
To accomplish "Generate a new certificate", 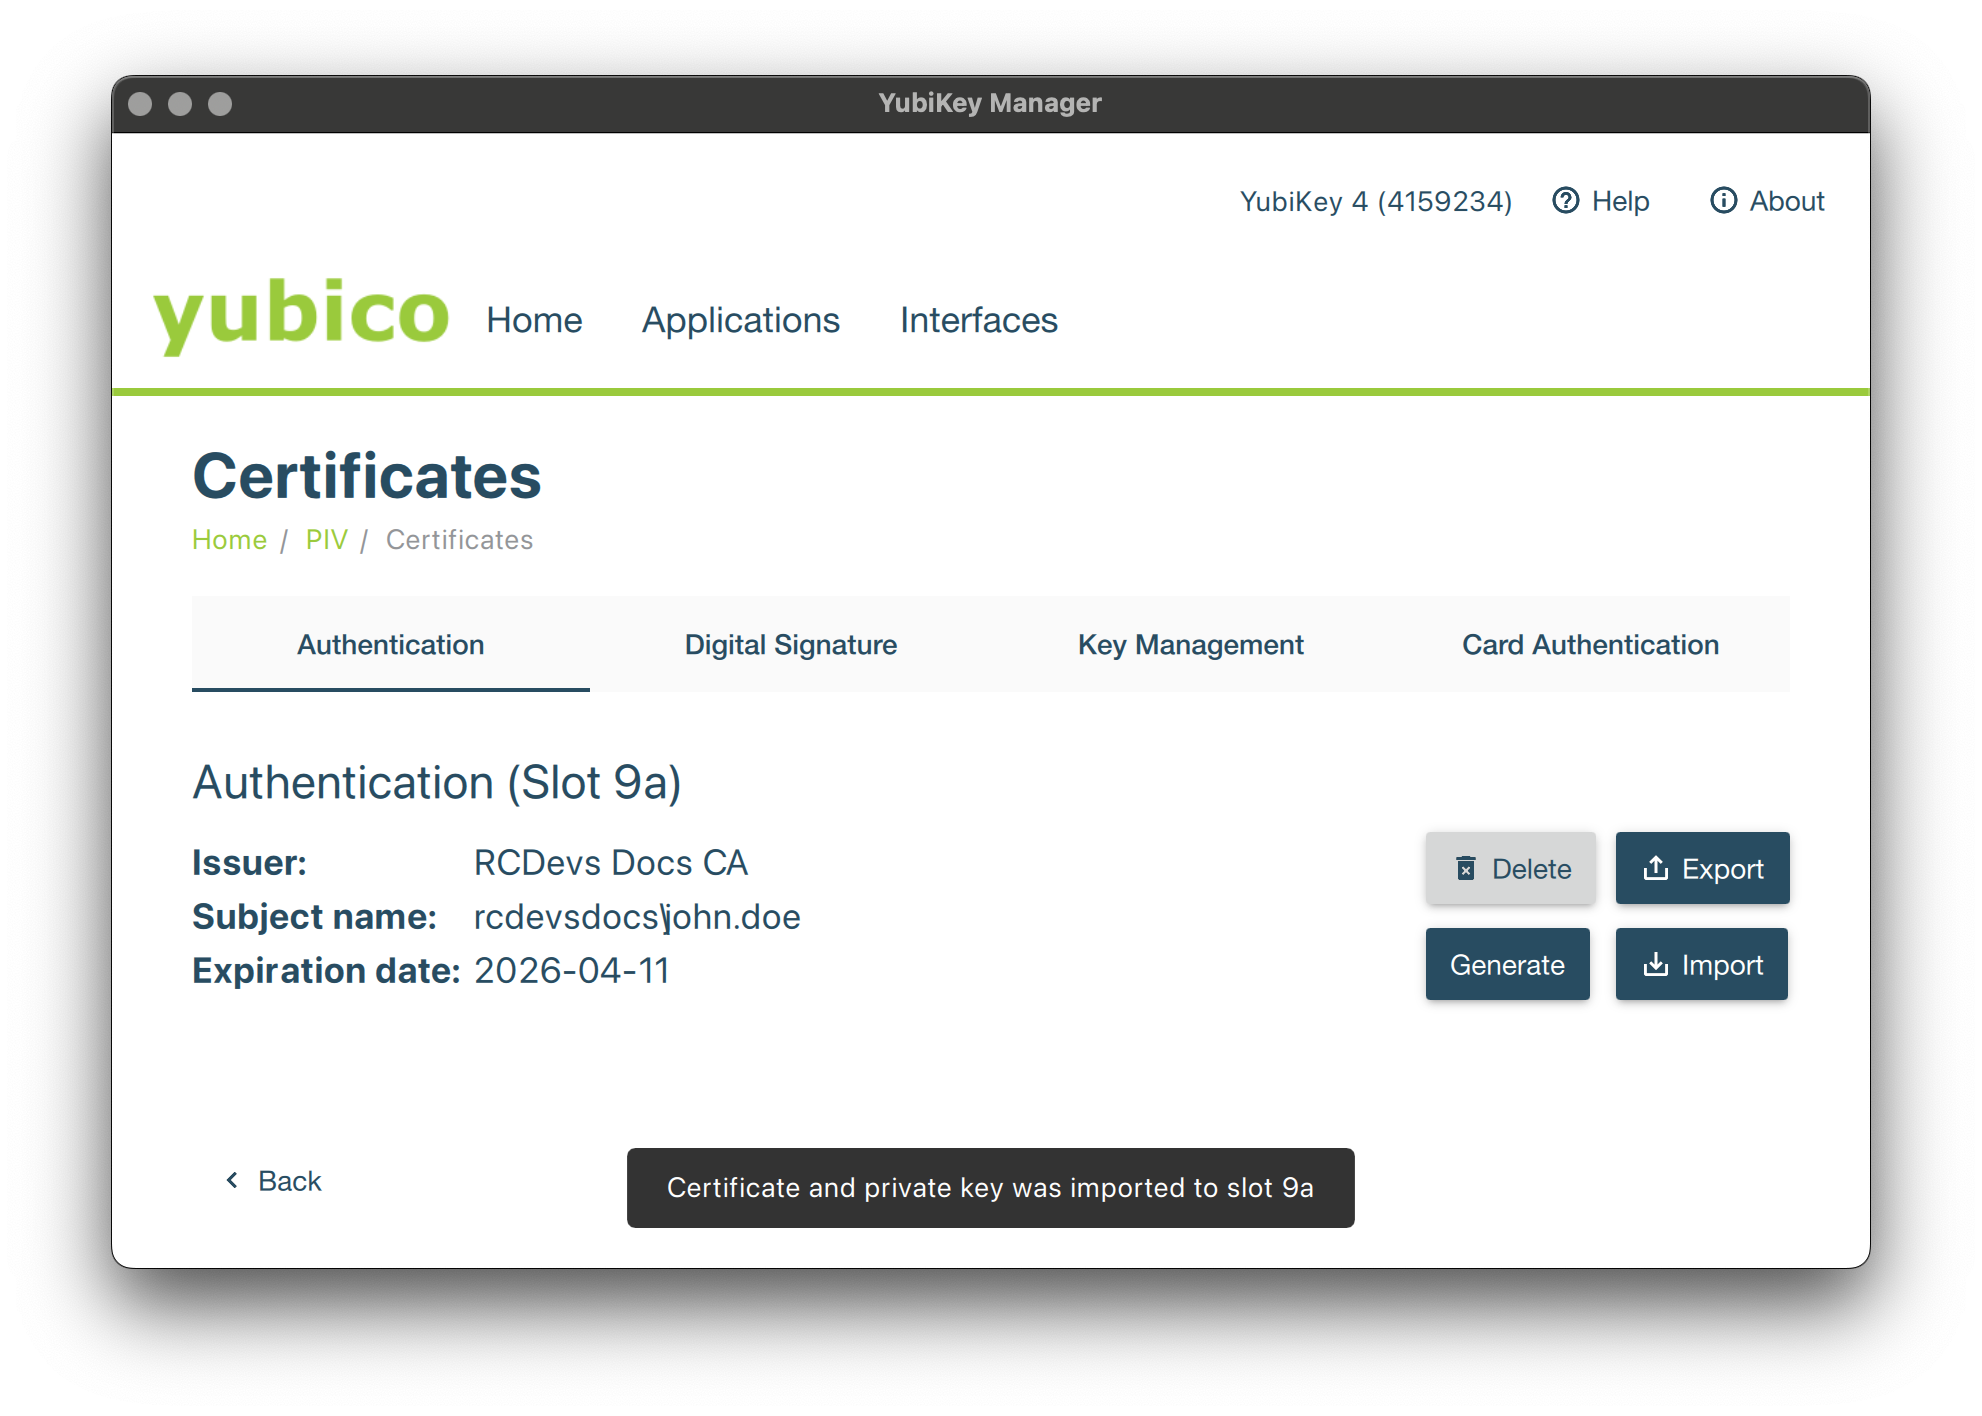I will point(1507,964).
